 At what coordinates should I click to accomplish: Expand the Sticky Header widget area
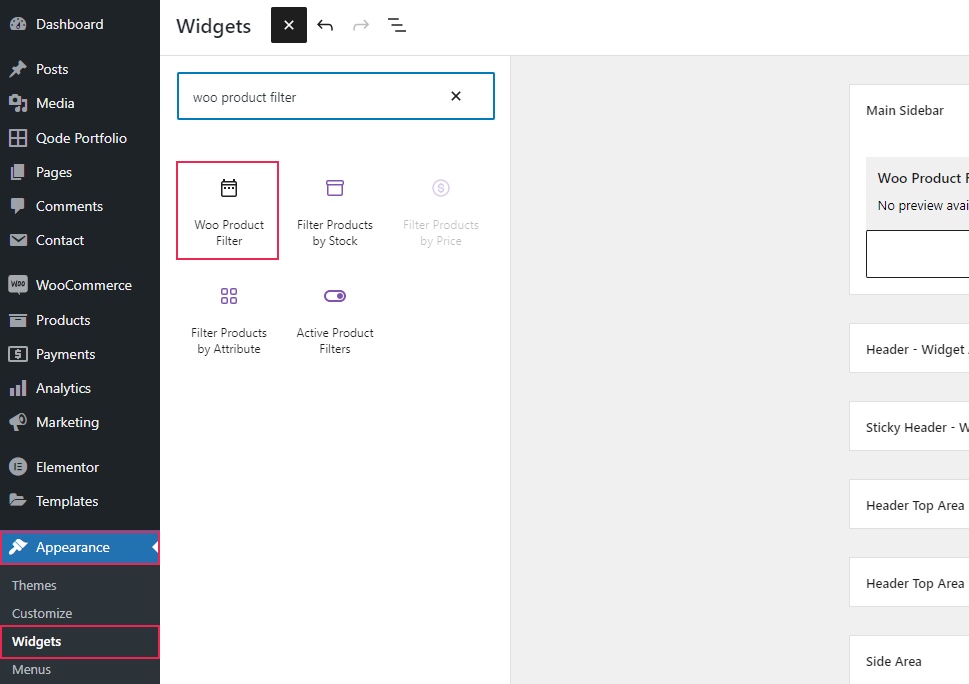[909, 428]
